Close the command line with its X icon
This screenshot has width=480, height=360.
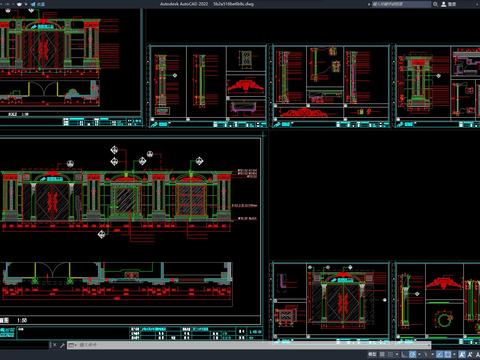coord(55,345)
